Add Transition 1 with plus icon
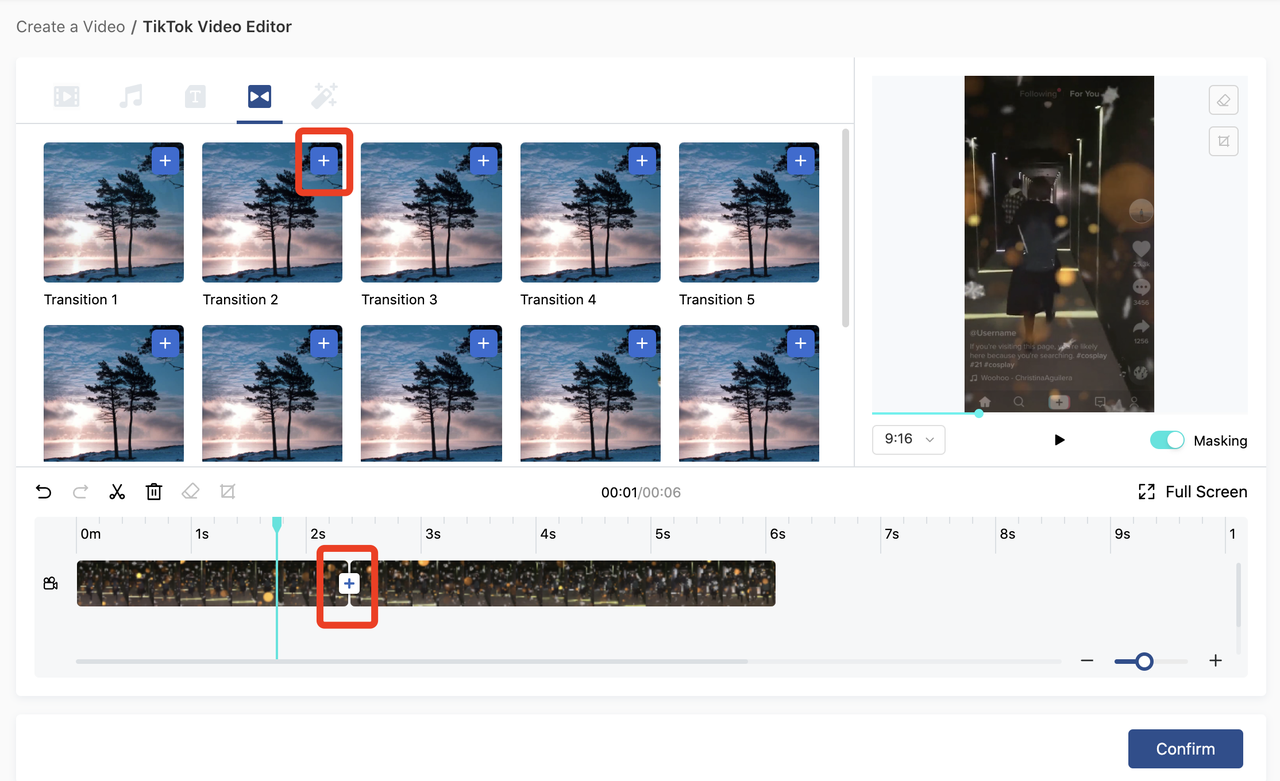Viewport: 1280px width, 781px height. coord(165,161)
